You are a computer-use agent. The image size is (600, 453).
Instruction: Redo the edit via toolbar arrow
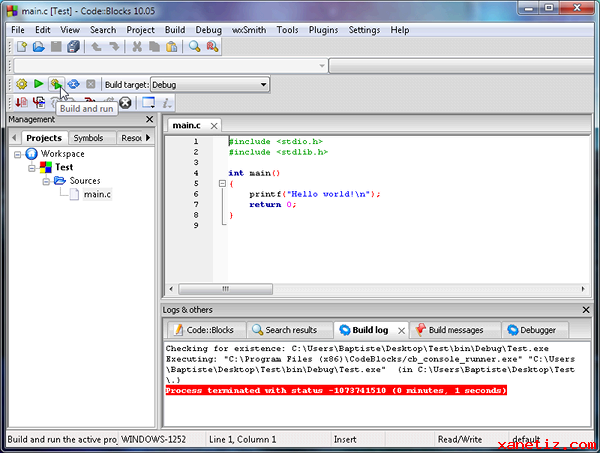point(114,47)
